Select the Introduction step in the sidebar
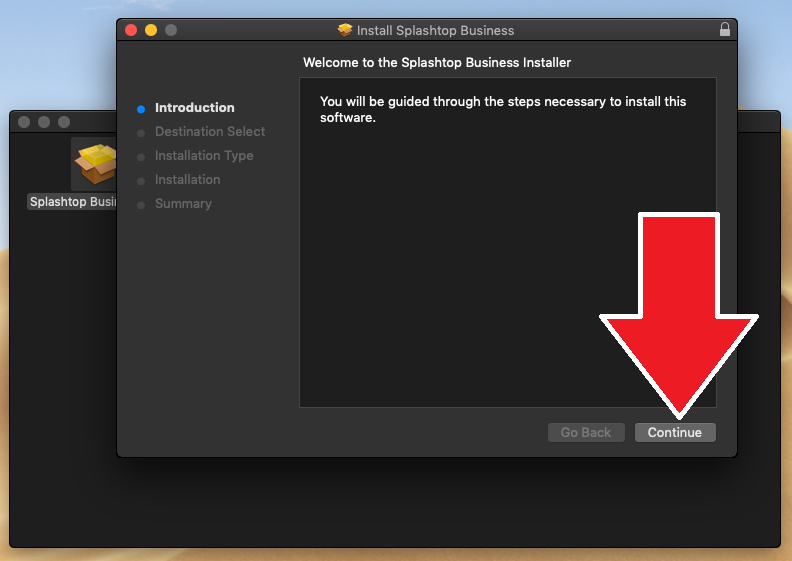792x561 pixels. (x=194, y=108)
